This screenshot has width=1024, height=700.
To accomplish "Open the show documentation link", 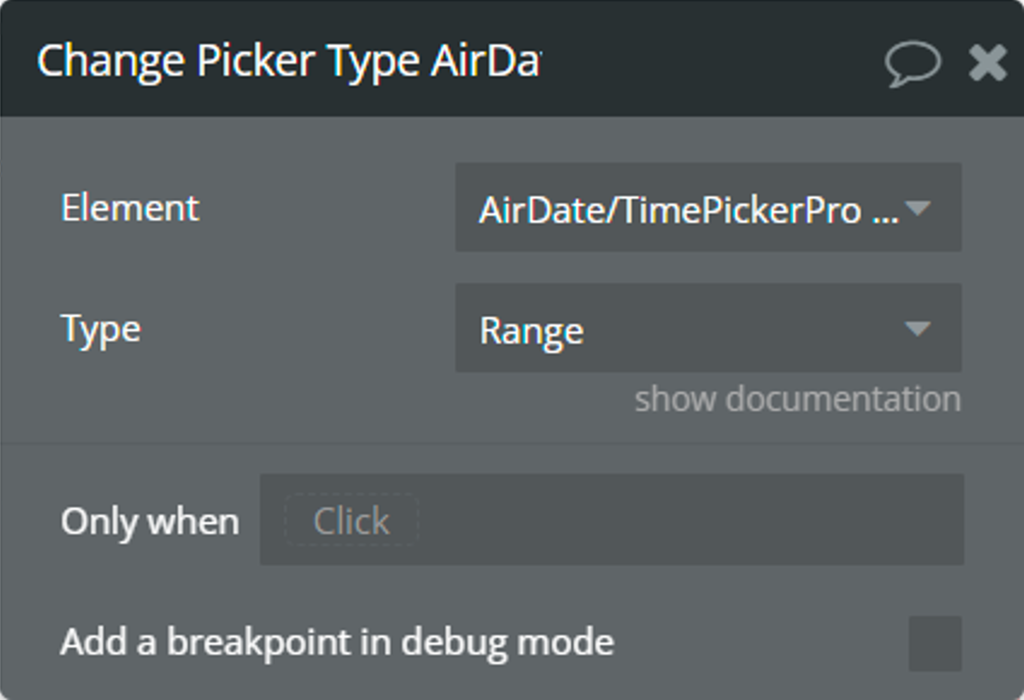I will click(797, 399).
